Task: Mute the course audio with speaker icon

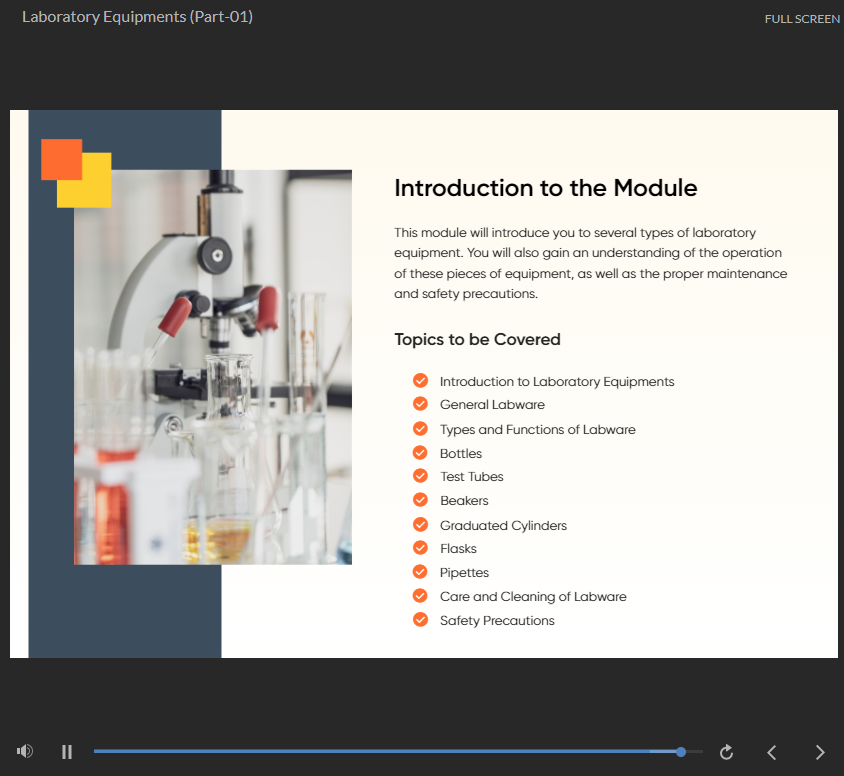Action: coord(25,751)
